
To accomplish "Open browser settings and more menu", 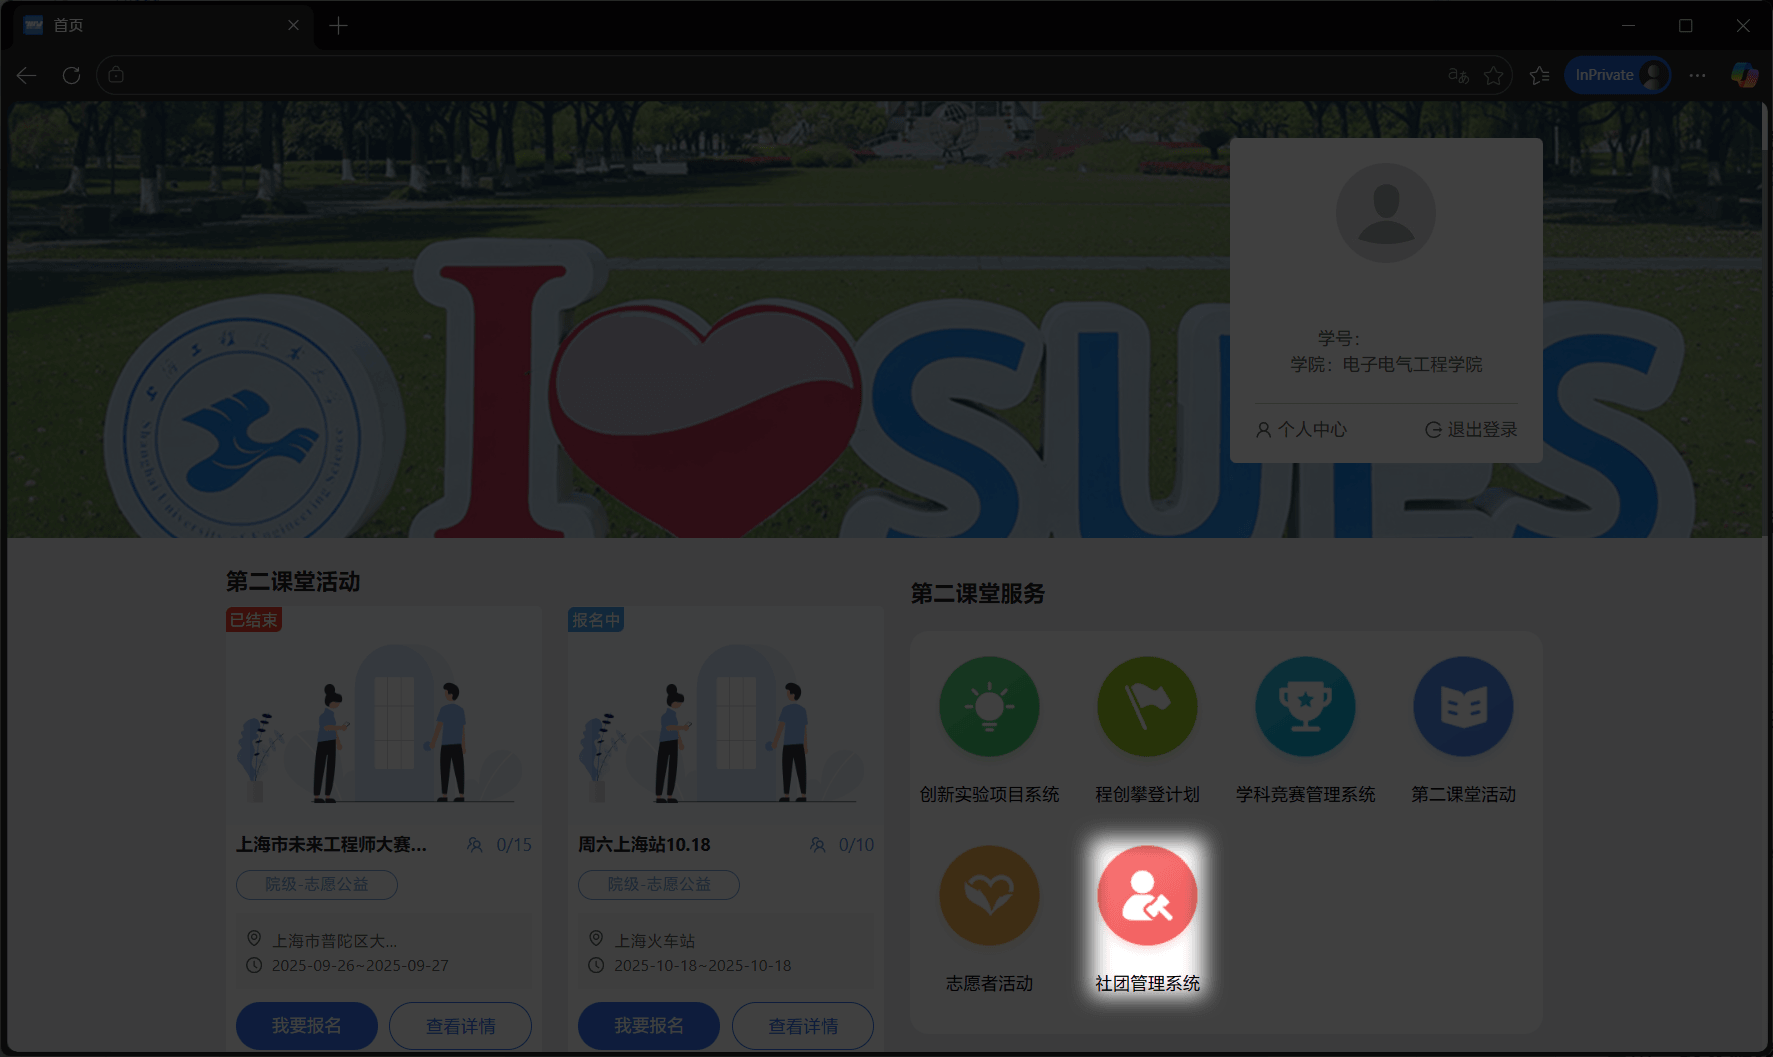I will point(1697,75).
